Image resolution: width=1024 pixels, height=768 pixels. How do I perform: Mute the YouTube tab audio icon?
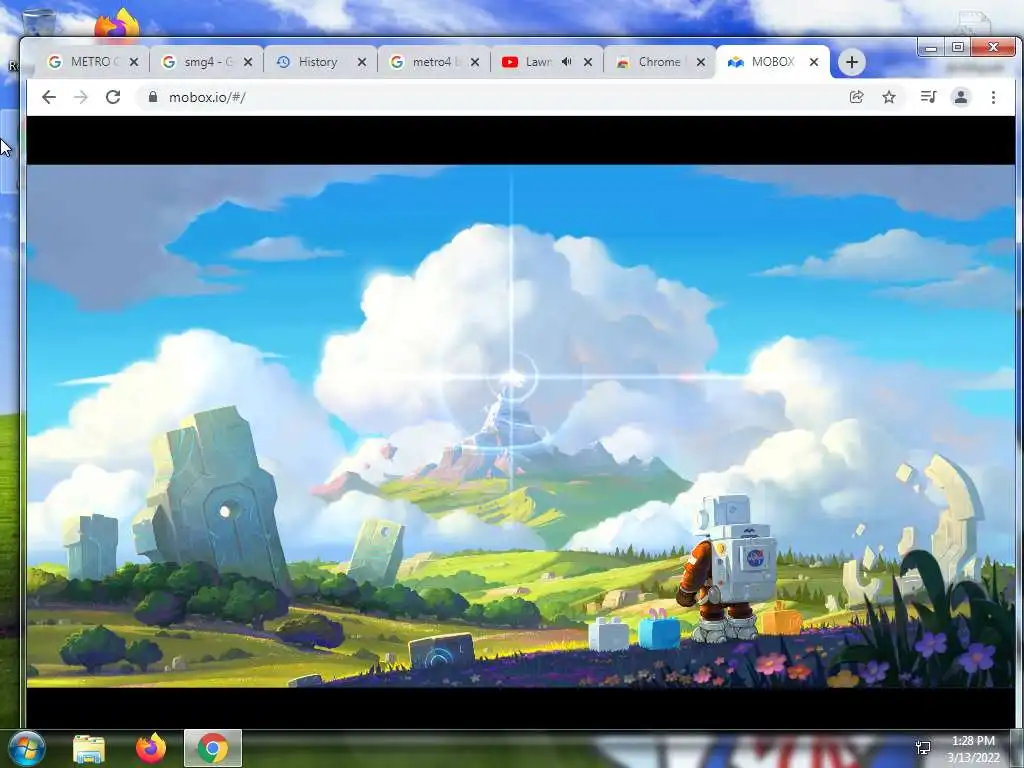pos(566,61)
